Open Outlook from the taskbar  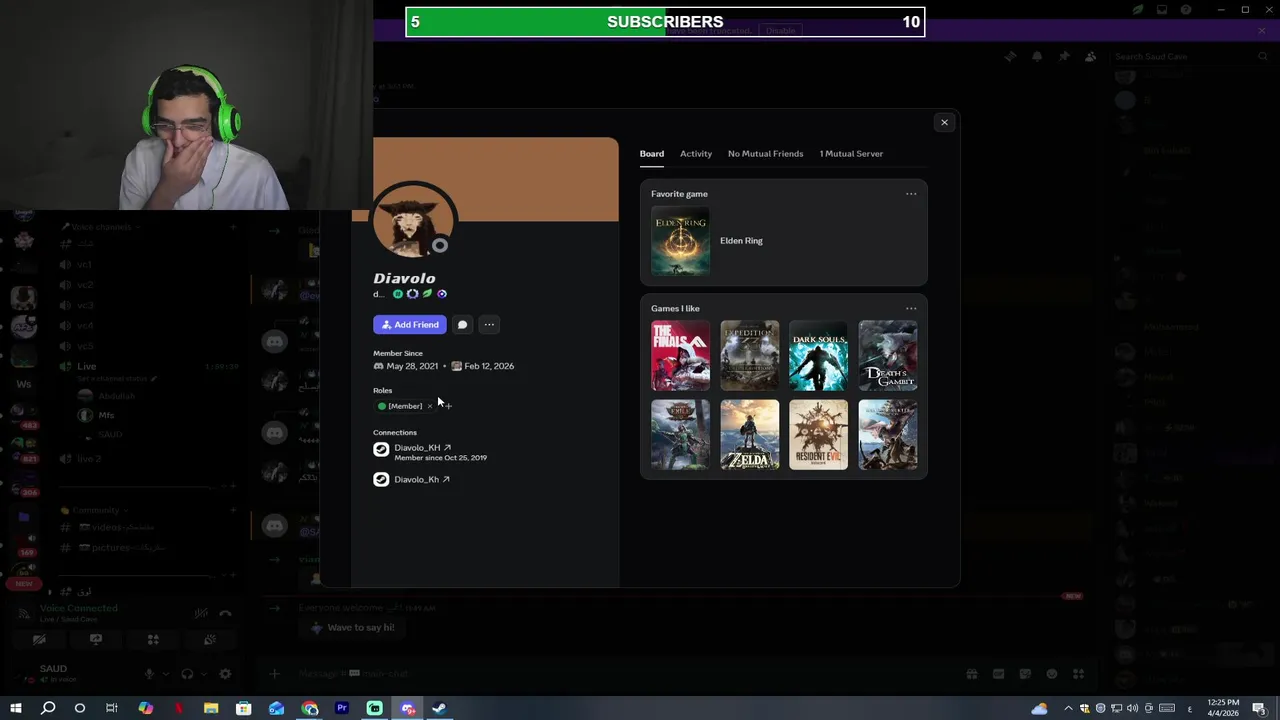[277, 709]
